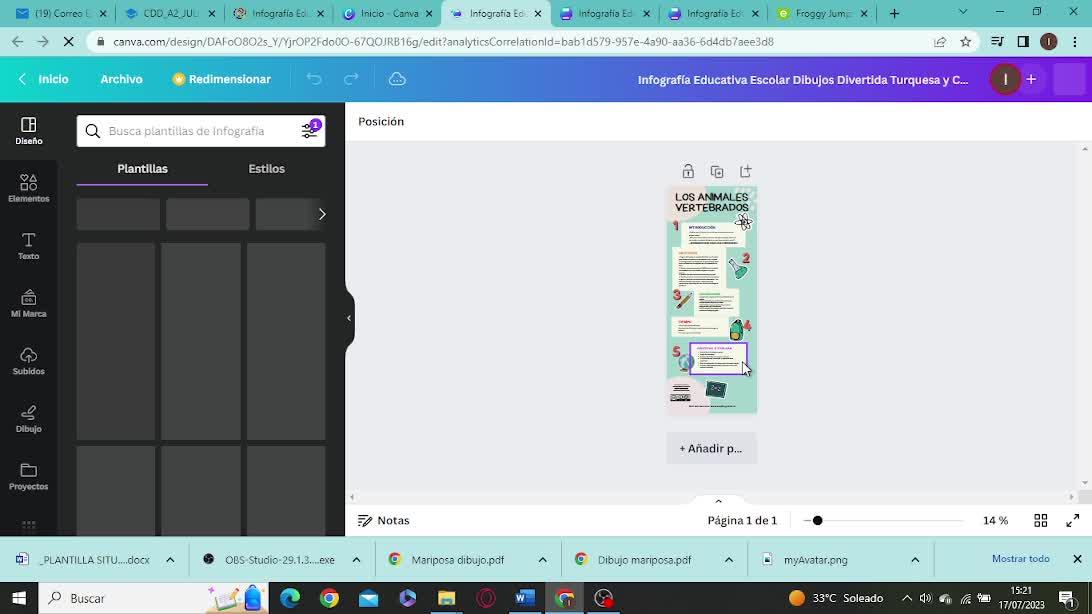Open grid view of pages
The image size is (1092, 614).
[x=1040, y=521]
